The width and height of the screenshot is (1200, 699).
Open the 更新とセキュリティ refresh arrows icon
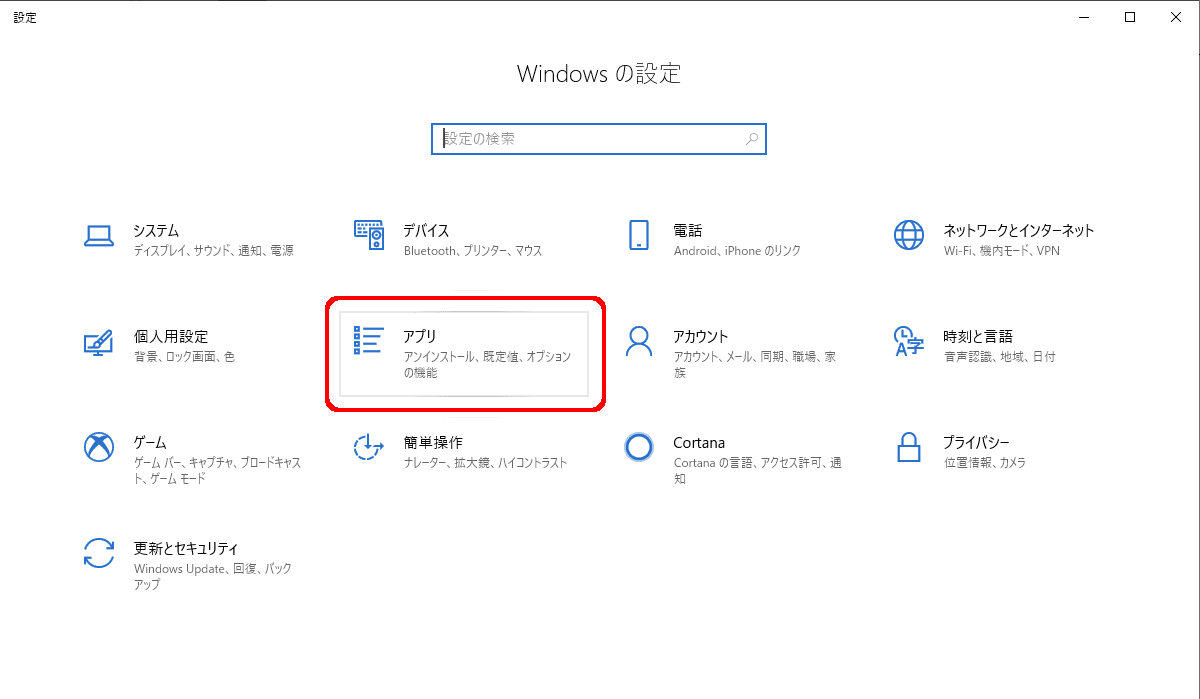(98, 553)
